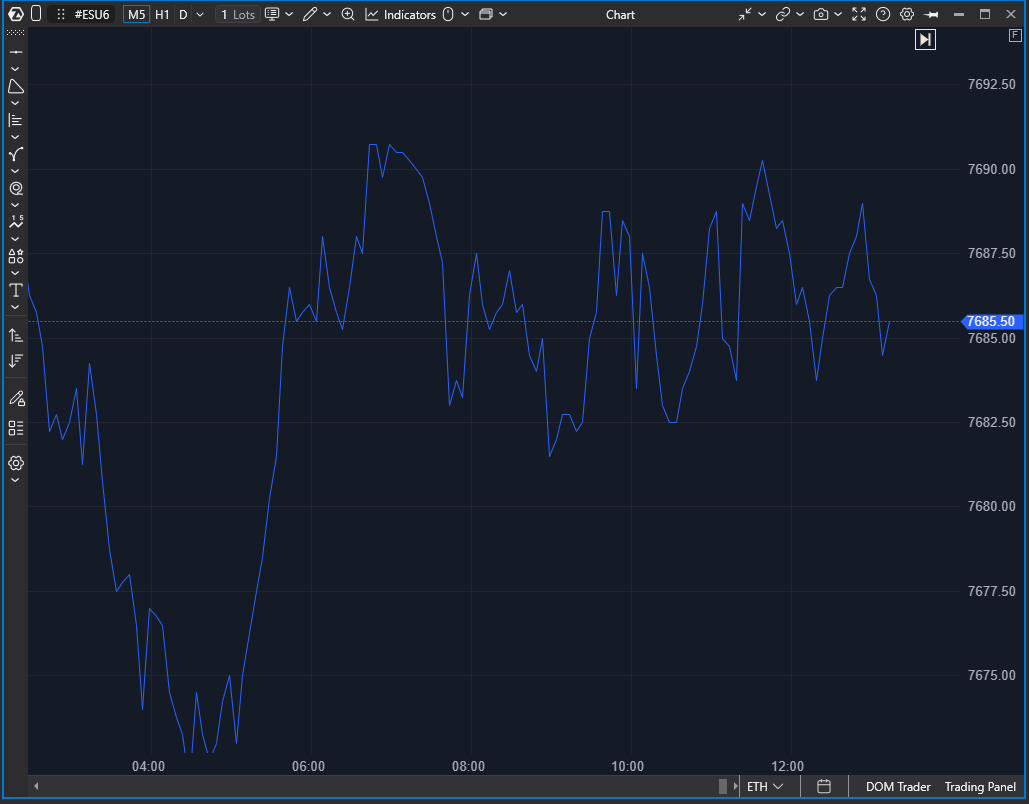
Task: Click the small F button at chart corner
Action: click(x=1015, y=35)
